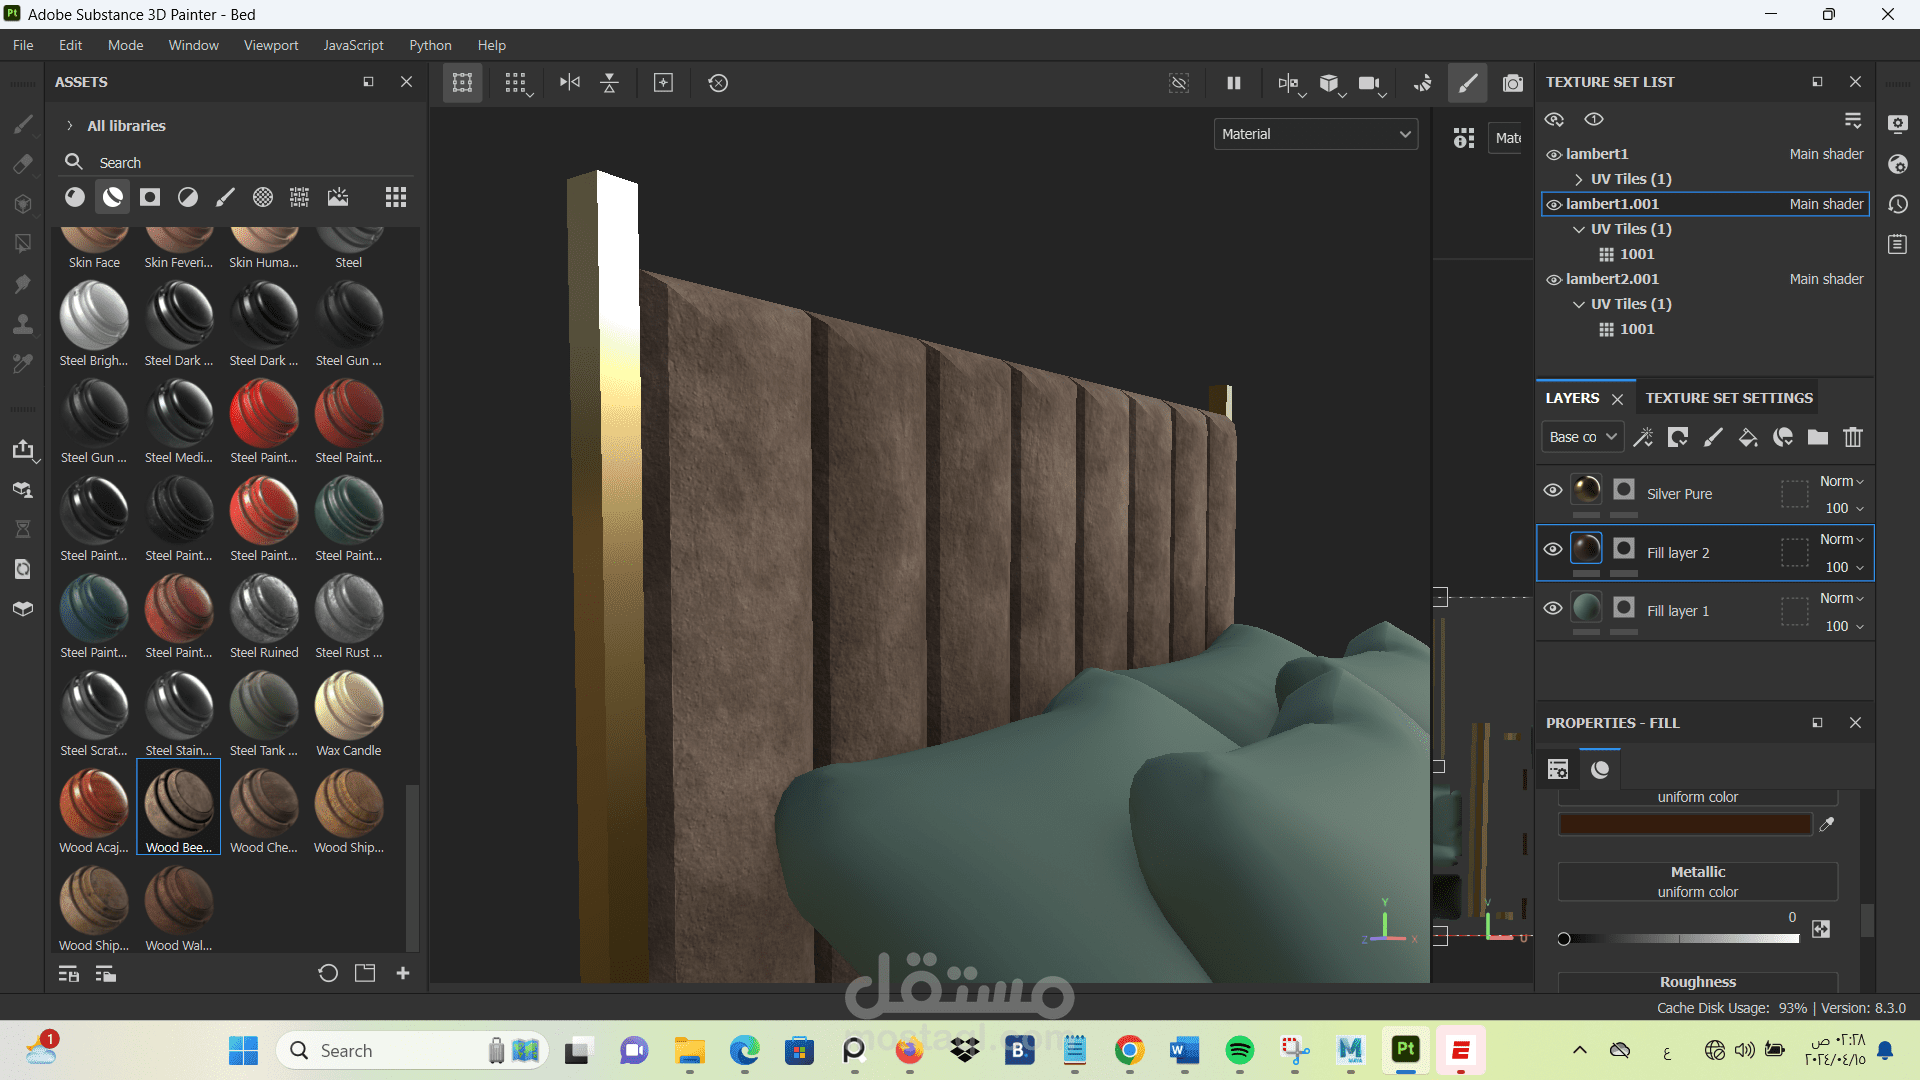Switch asset view to grid layout
The width and height of the screenshot is (1920, 1080).
pyautogui.click(x=395, y=197)
